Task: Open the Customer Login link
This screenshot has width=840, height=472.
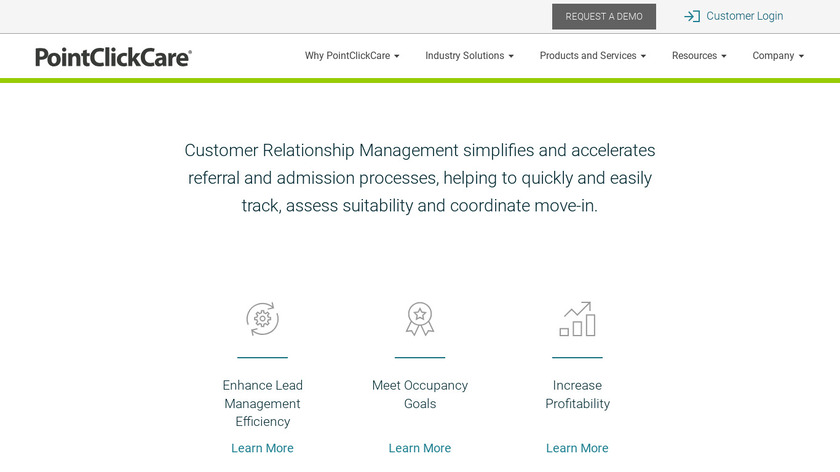Action: 744,16
